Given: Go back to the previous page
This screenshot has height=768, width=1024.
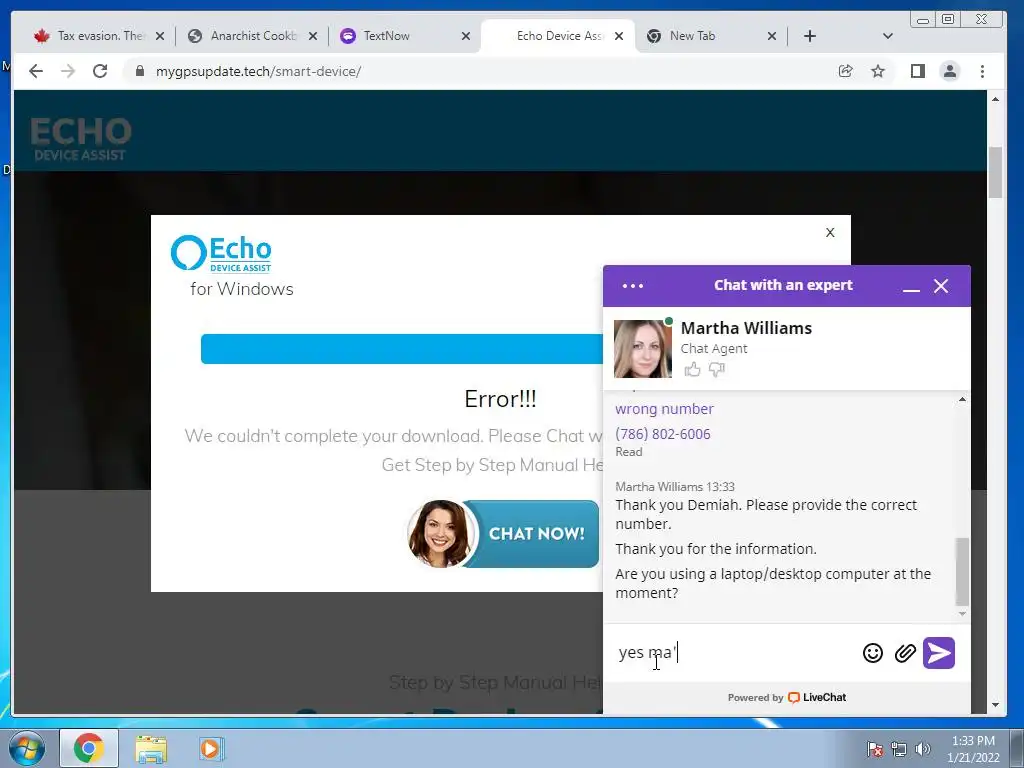Looking at the screenshot, I should 36,71.
